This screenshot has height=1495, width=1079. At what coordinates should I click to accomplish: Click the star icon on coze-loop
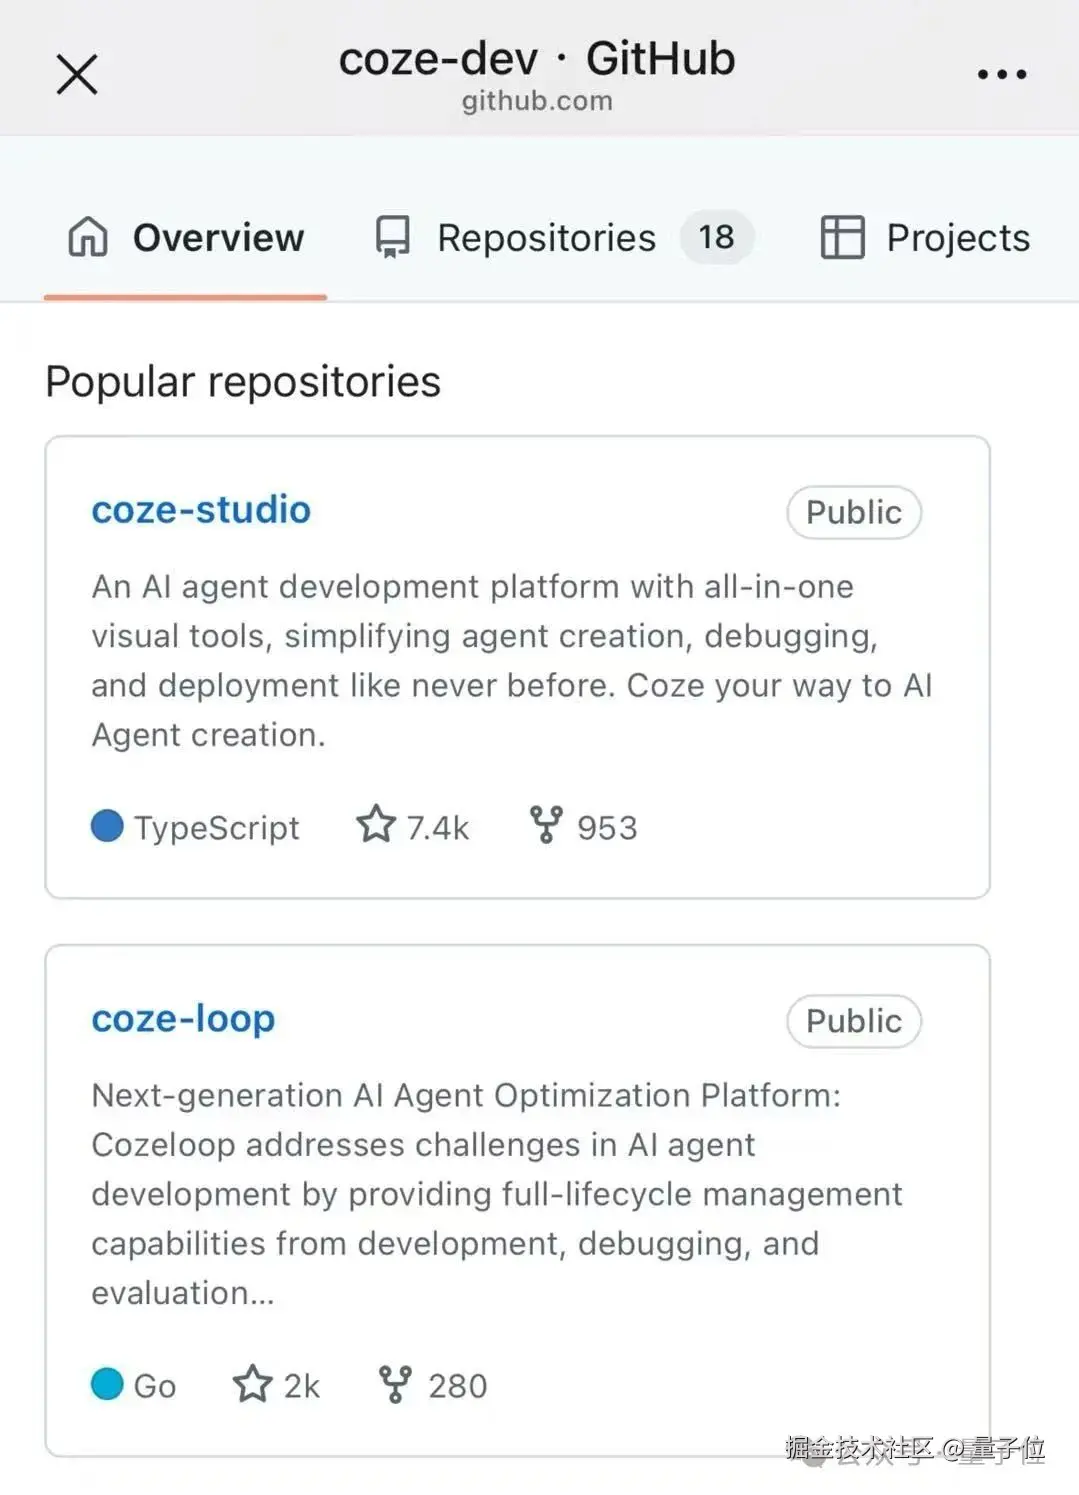(252, 1384)
